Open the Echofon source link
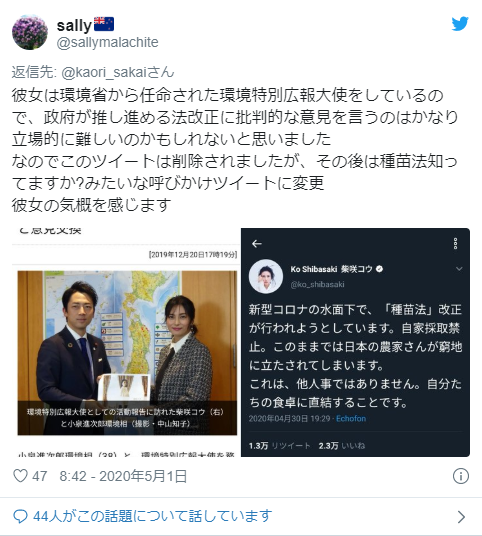The image size is (482, 536). click(351, 418)
